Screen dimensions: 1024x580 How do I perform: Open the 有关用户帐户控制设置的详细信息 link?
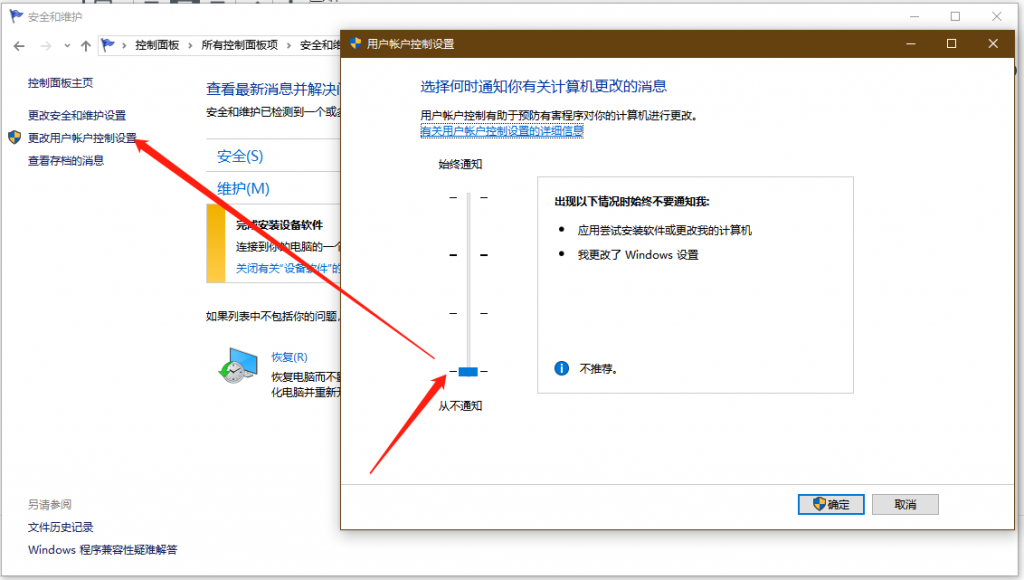point(502,130)
